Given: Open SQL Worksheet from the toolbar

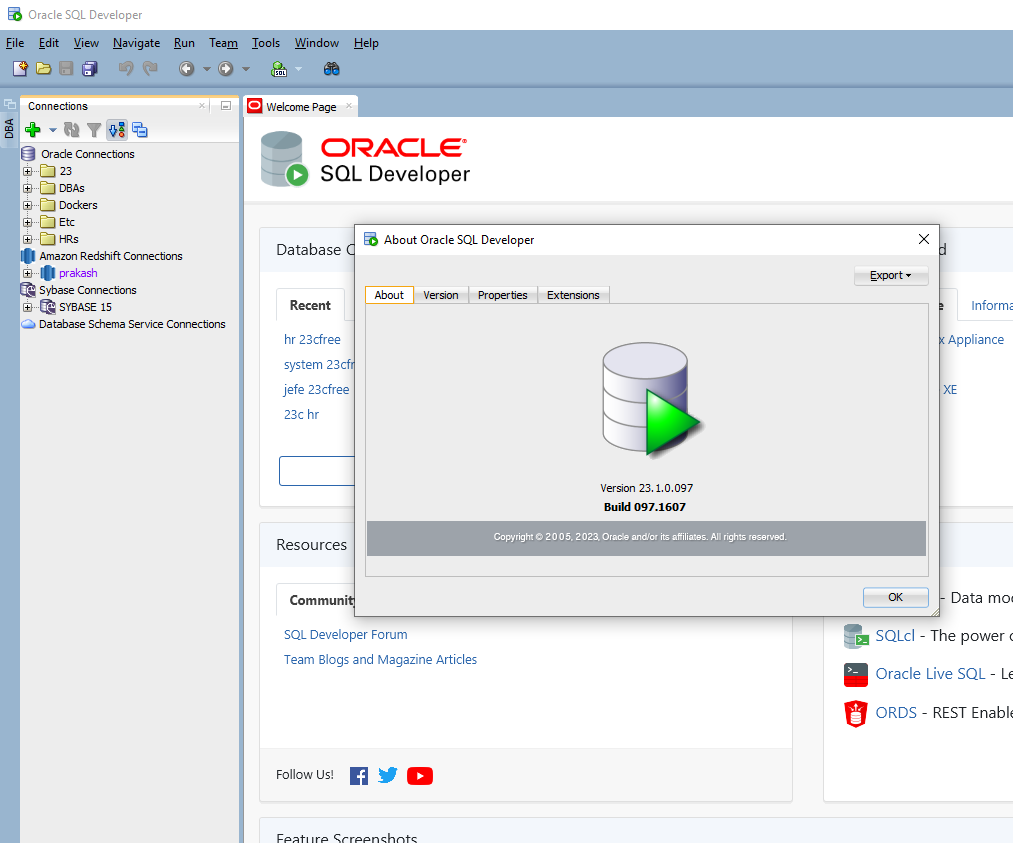Looking at the screenshot, I should tap(279, 68).
